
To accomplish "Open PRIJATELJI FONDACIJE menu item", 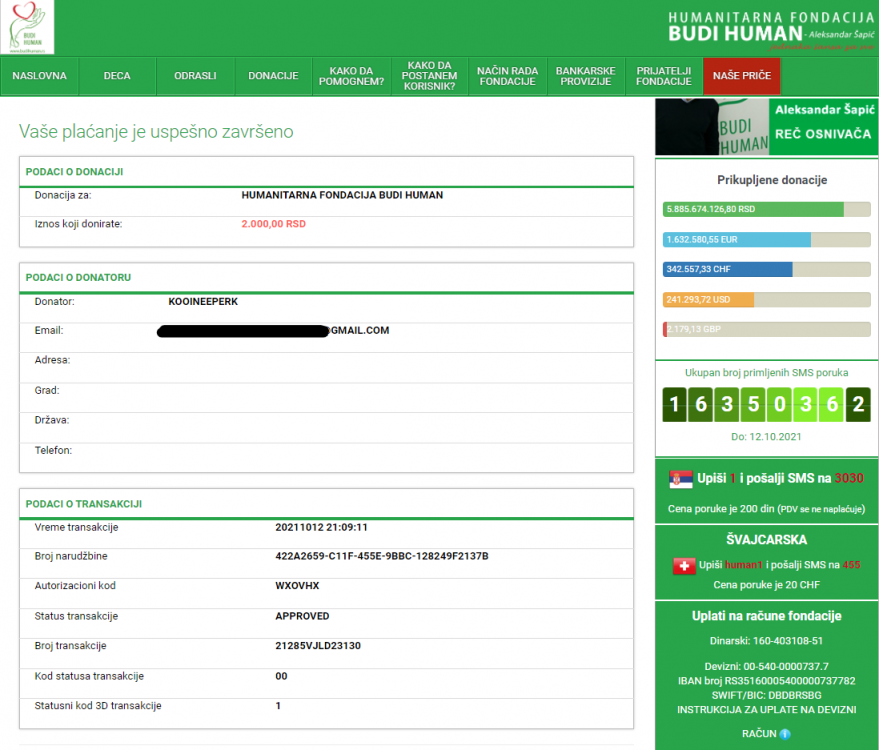I will (x=663, y=76).
